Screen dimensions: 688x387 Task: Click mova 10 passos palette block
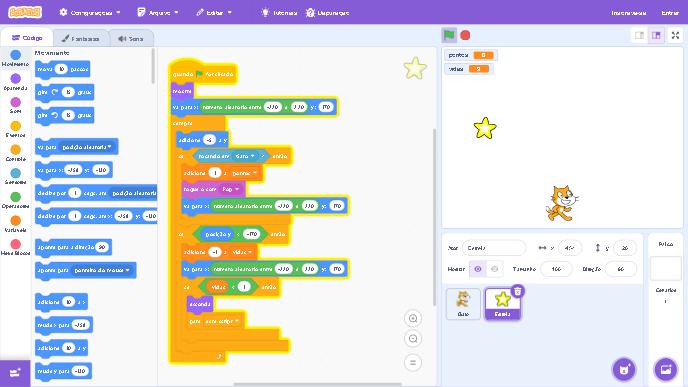point(62,69)
